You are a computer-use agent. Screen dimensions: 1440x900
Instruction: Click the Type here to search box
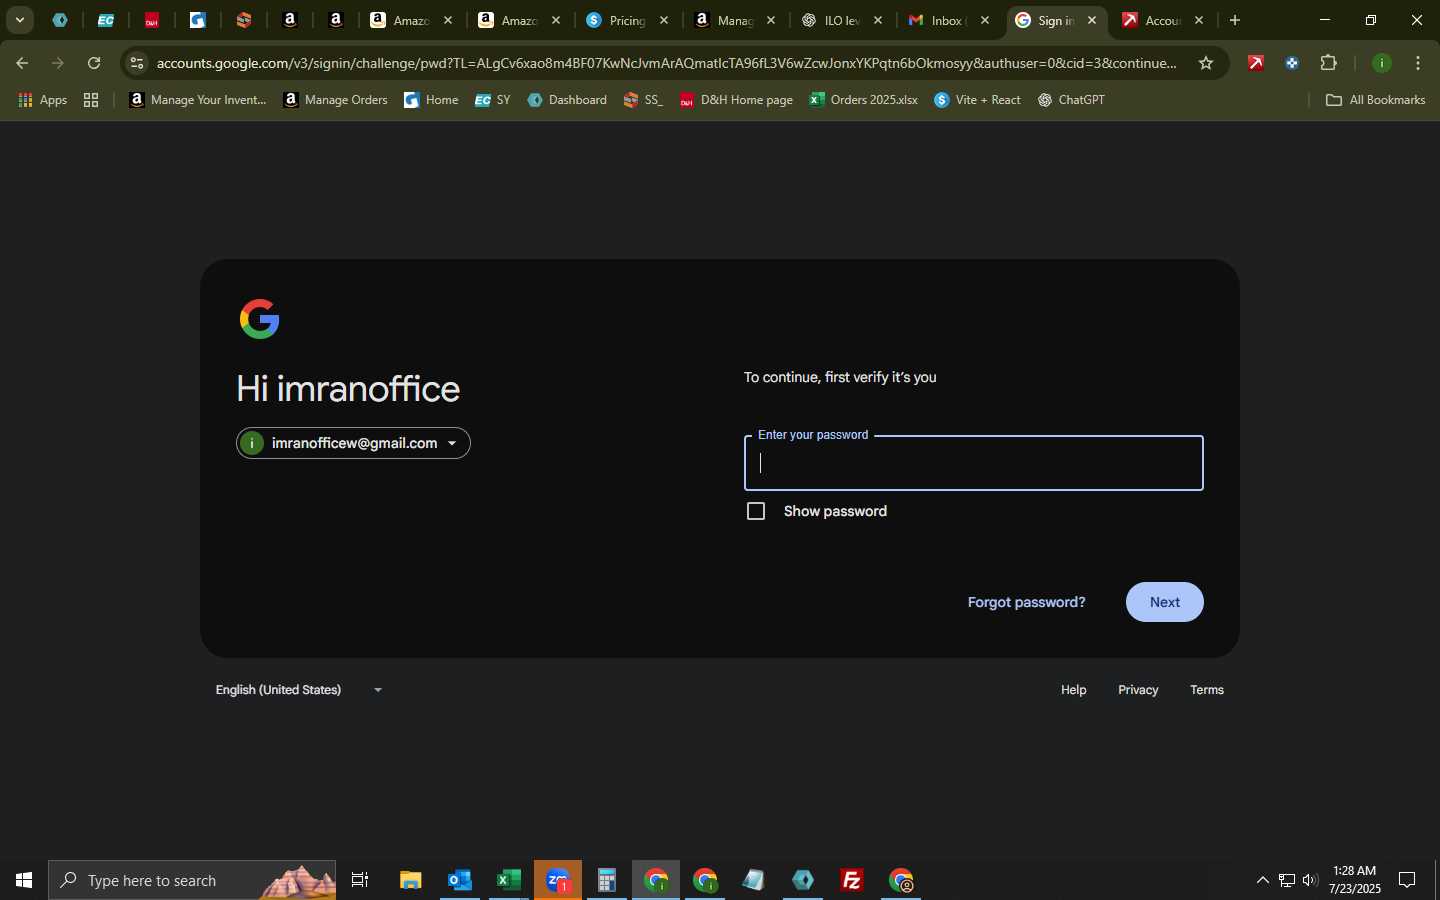192,880
